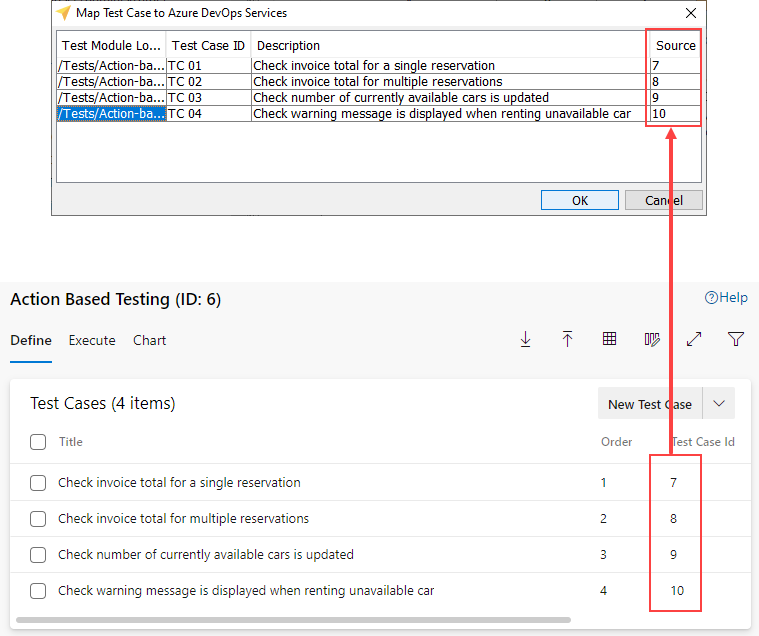Click Test Case Id 10 in the list
Image resolution: width=759 pixels, height=636 pixels.
[x=677, y=591]
